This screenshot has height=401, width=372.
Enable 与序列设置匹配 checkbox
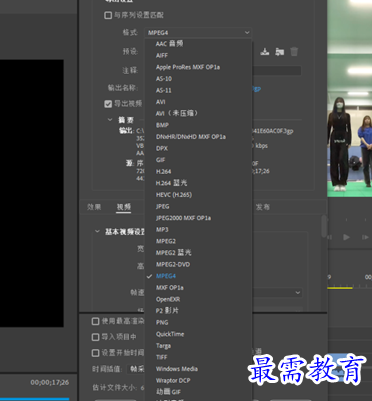[108, 15]
